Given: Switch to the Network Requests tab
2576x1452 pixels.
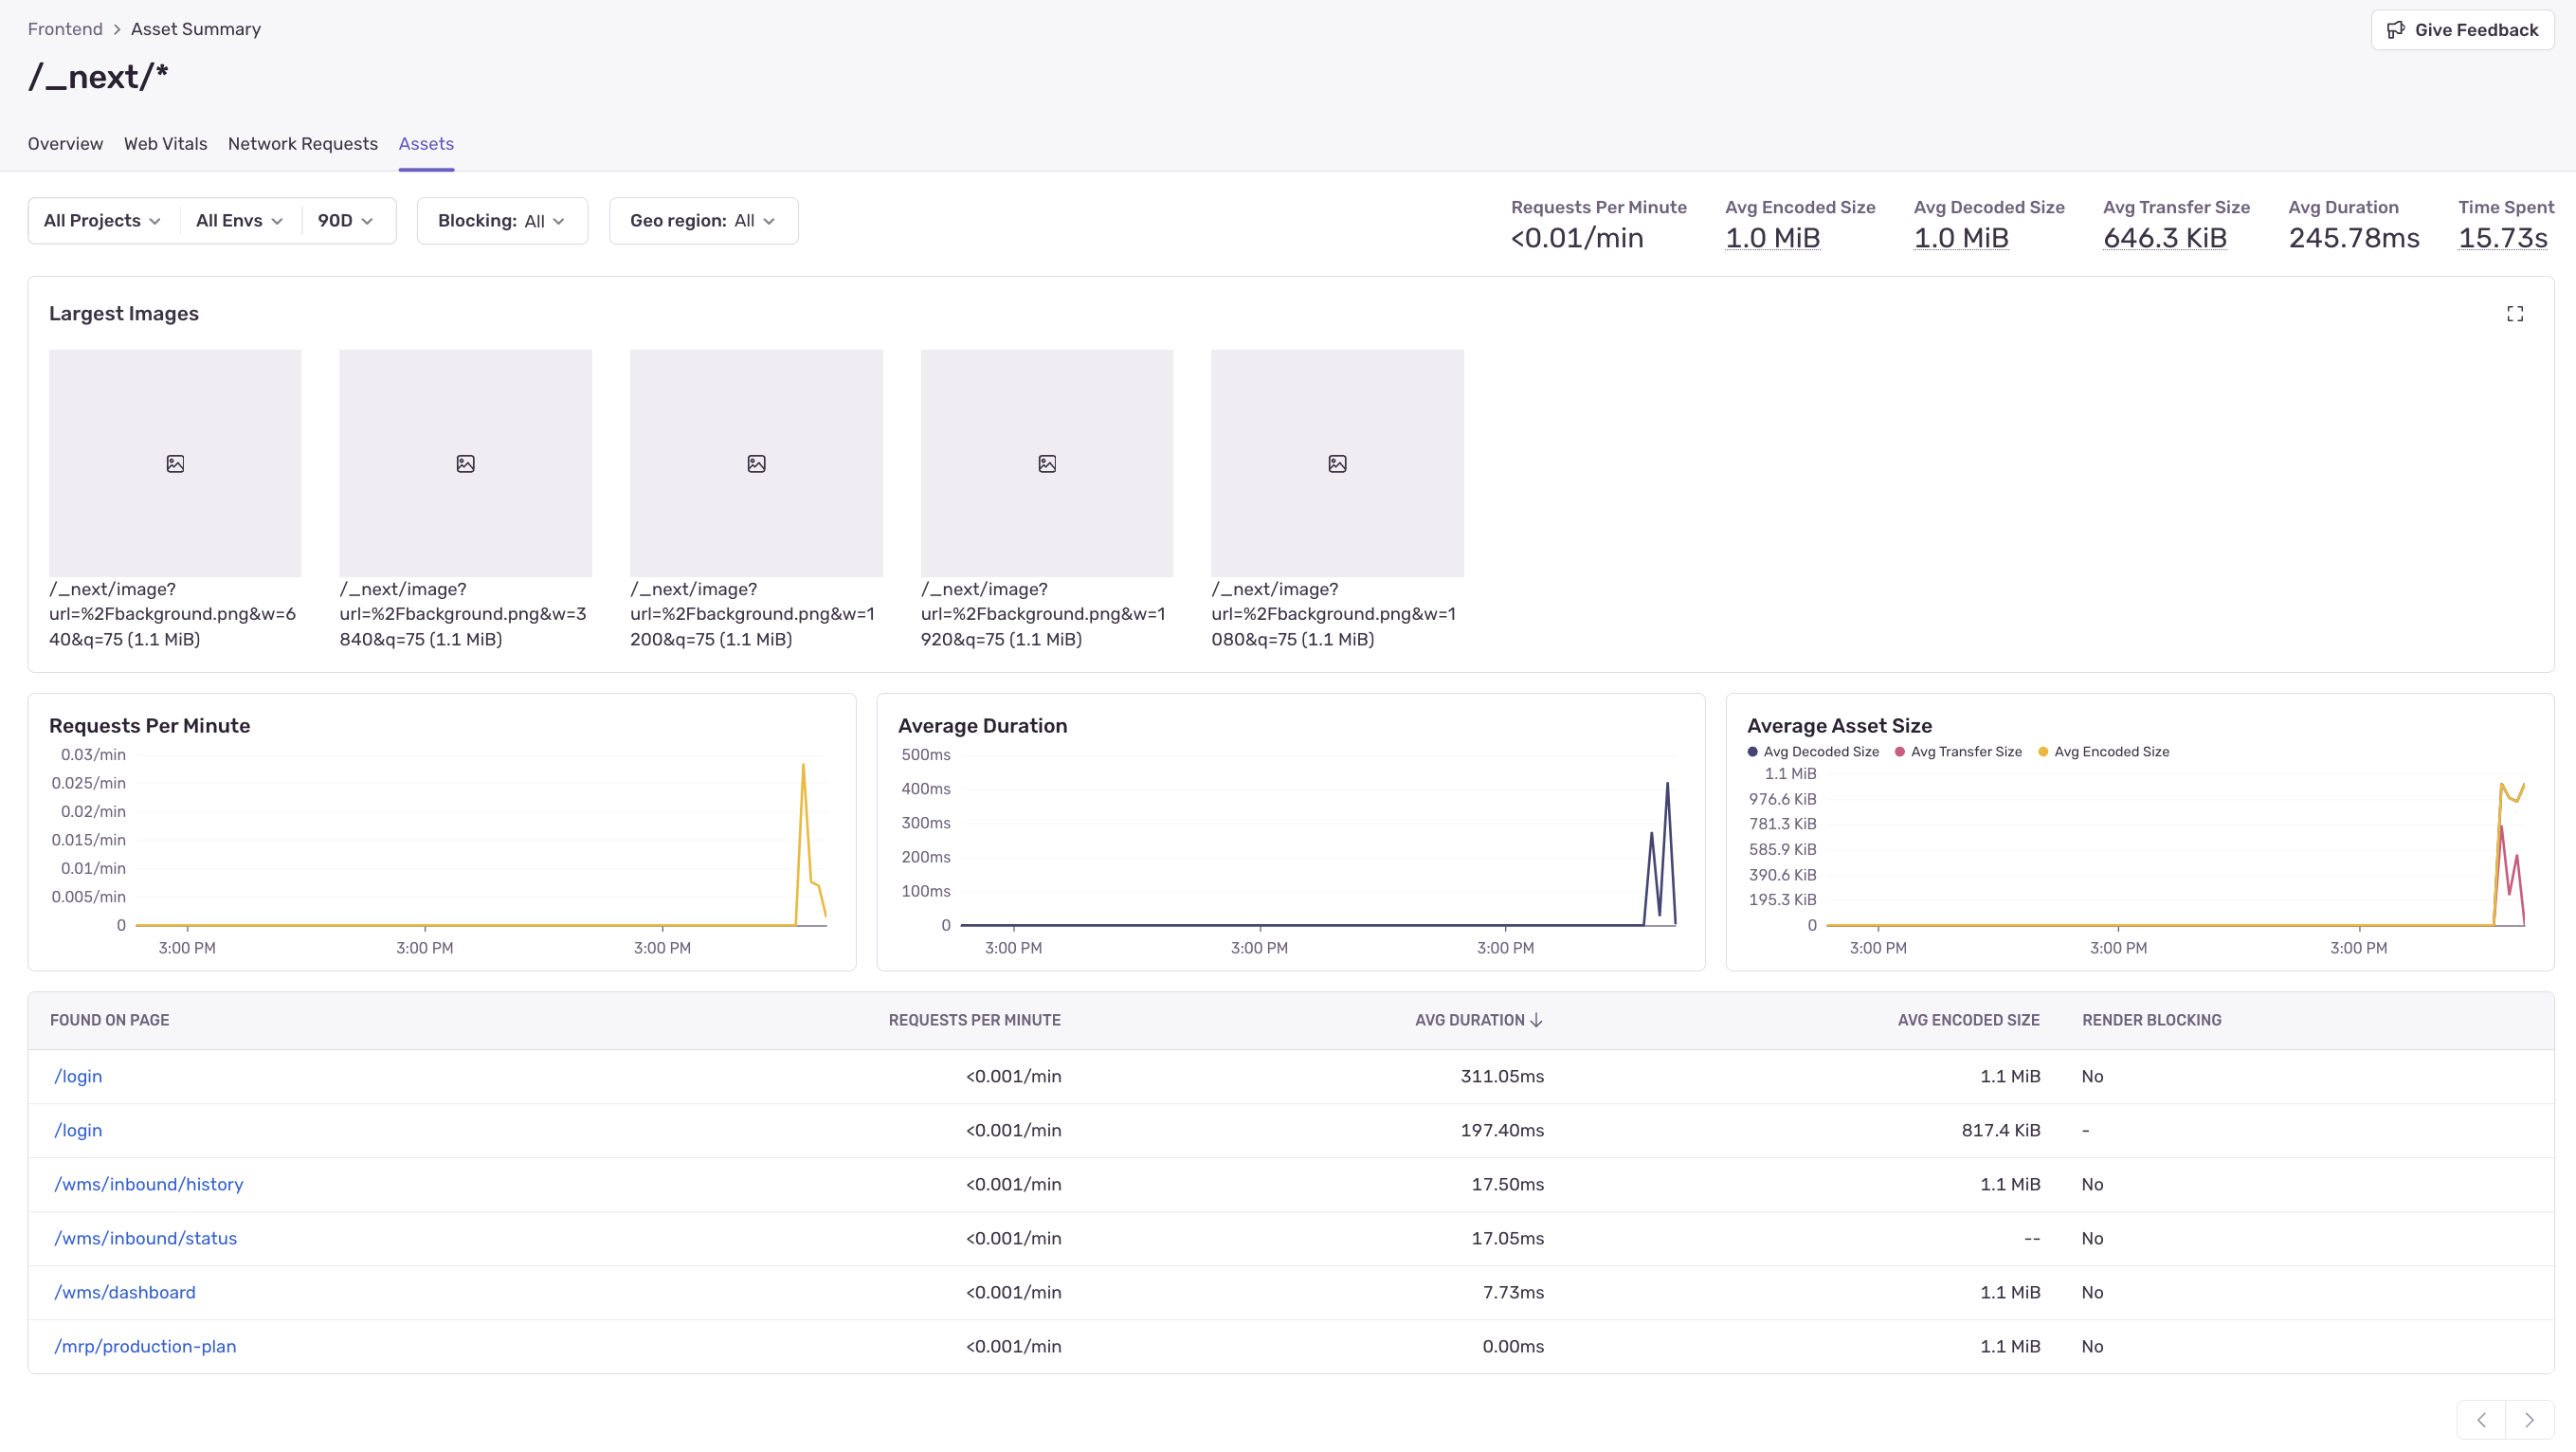Looking at the screenshot, I should pos(302,144).
